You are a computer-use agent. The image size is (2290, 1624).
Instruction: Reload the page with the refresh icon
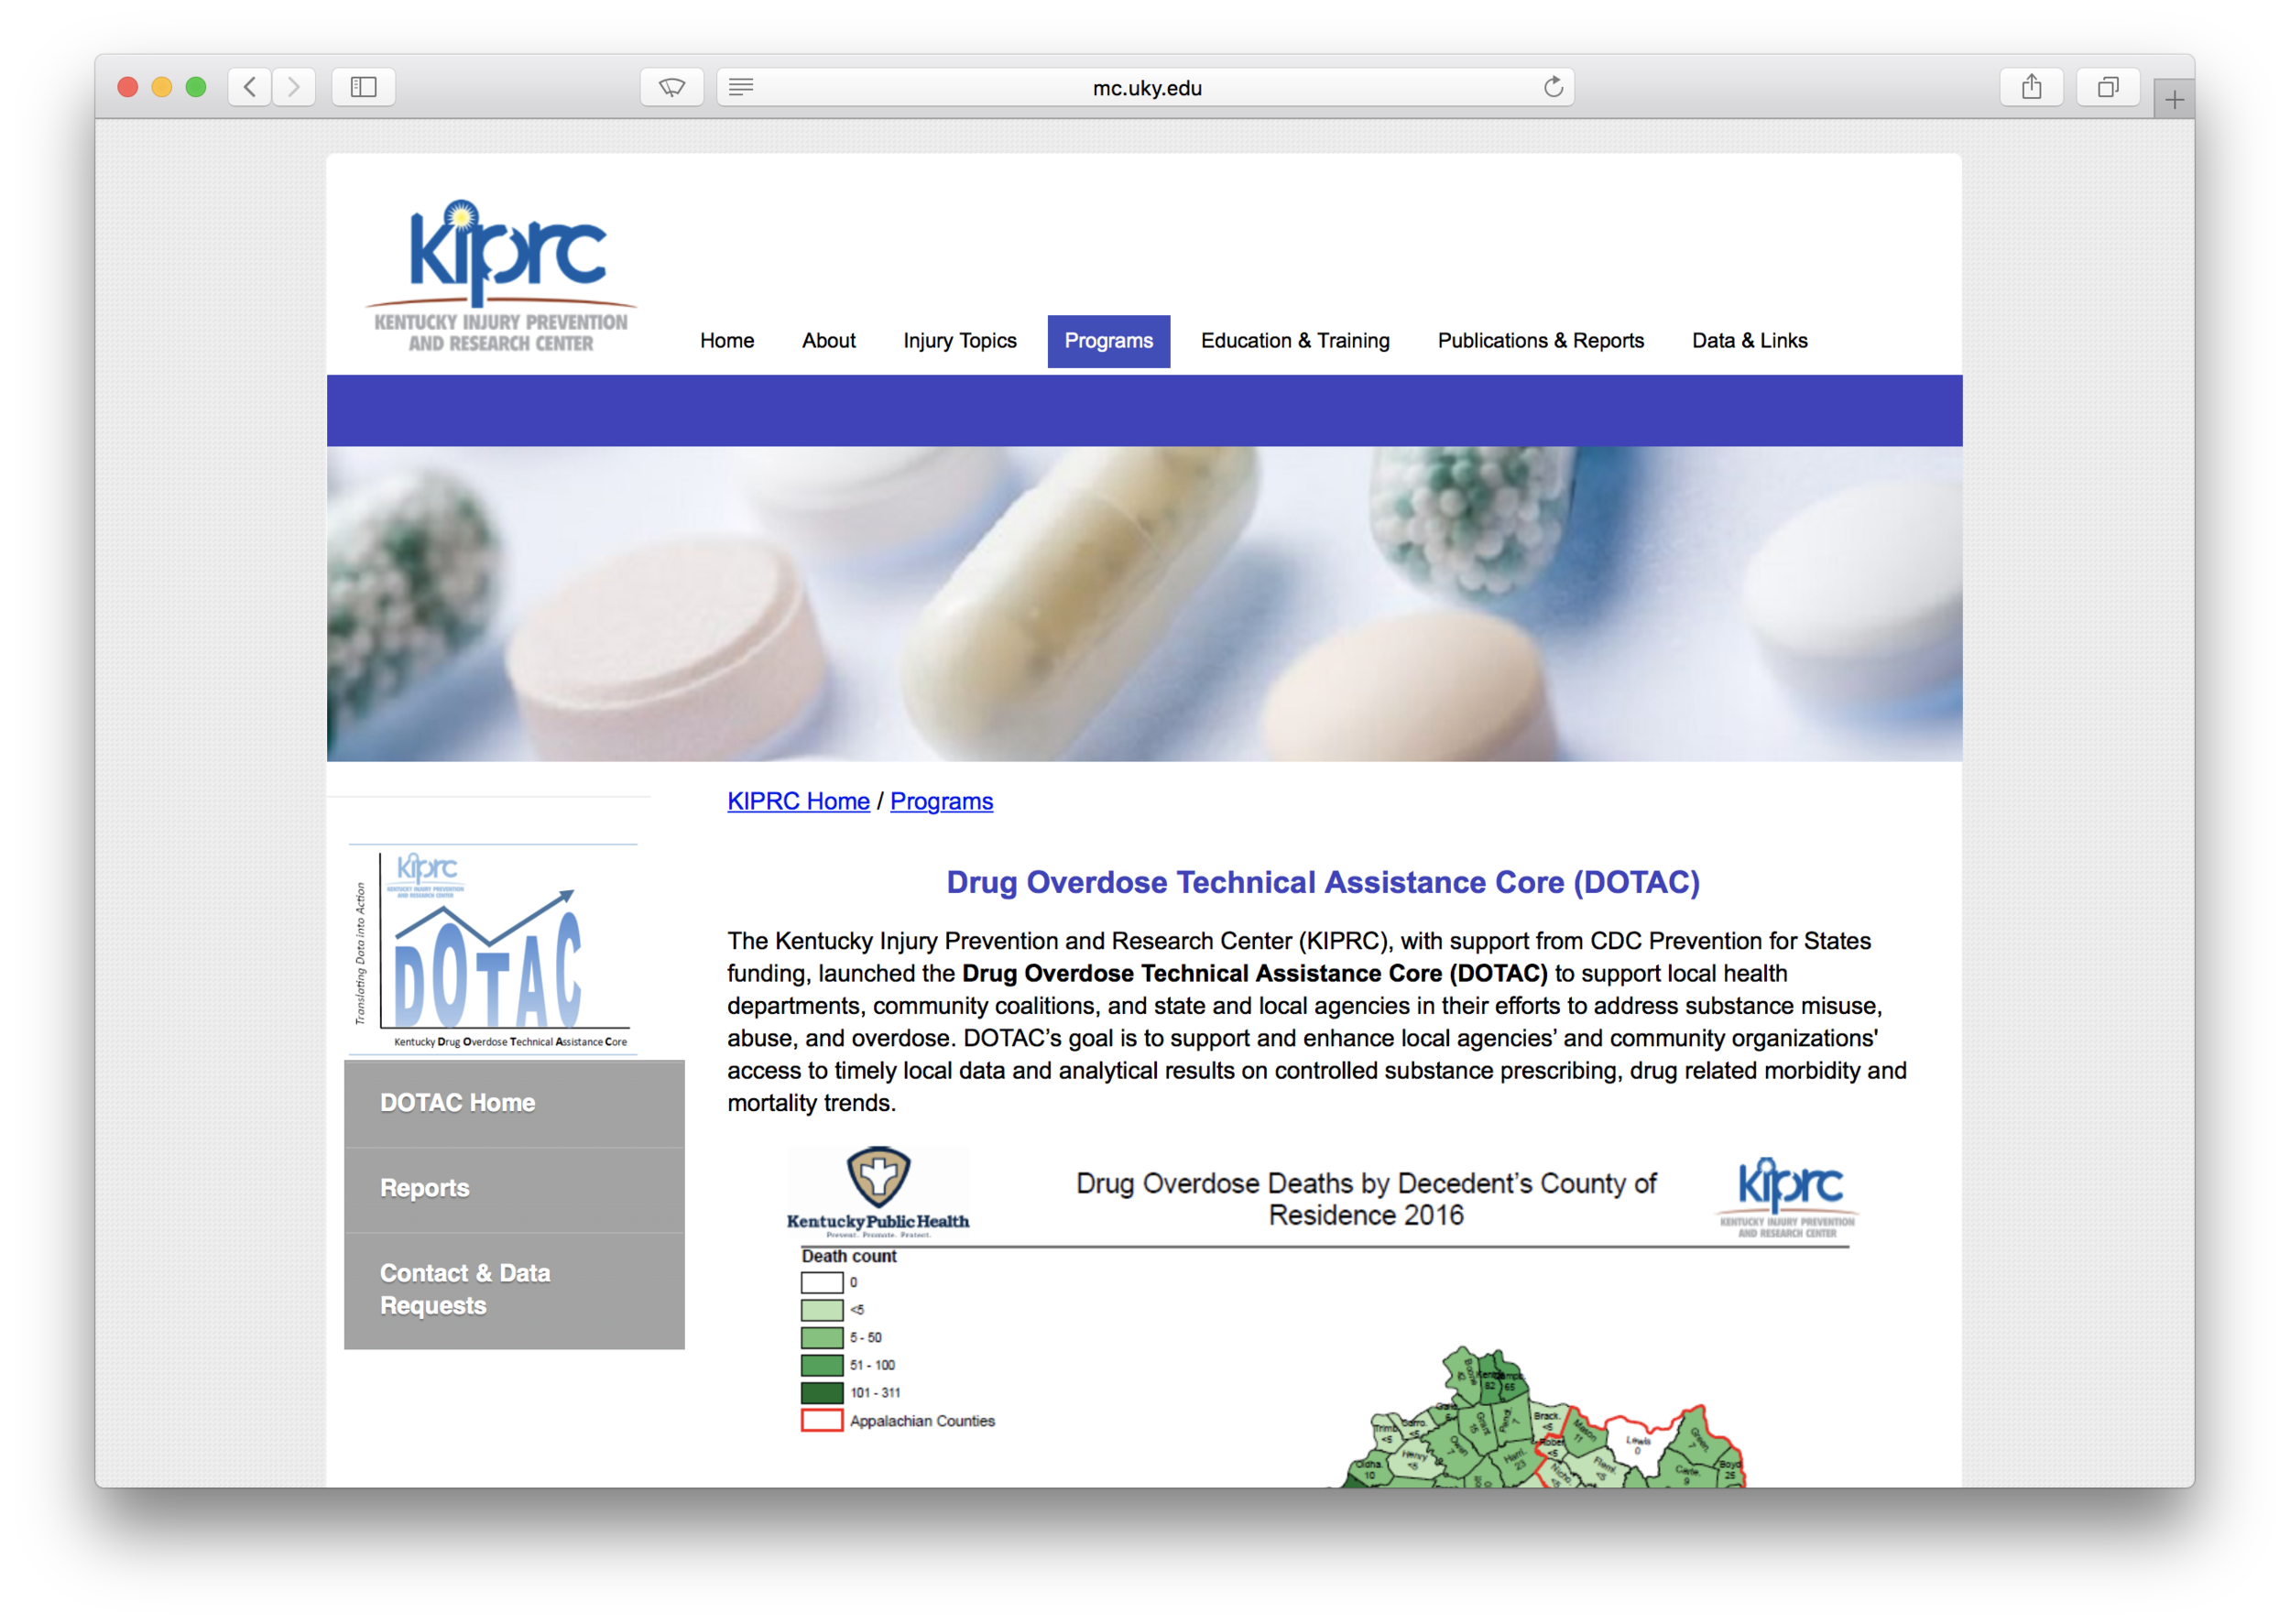[x=1553, y=87]
